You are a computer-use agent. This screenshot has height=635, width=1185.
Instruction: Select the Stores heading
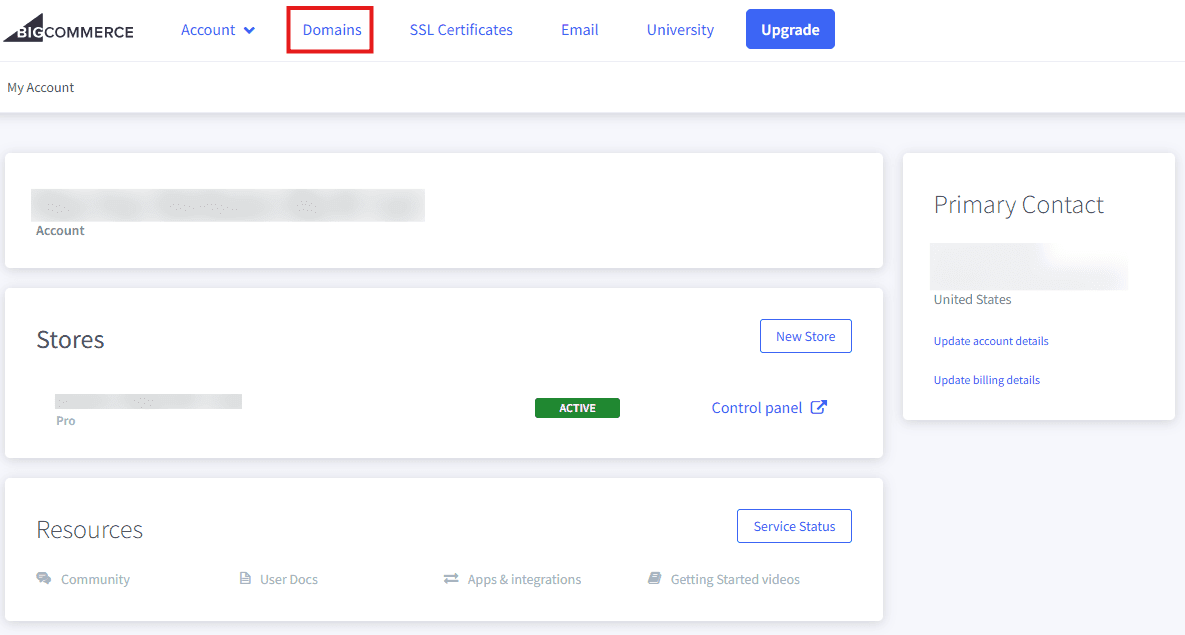[x=70, y=340]
